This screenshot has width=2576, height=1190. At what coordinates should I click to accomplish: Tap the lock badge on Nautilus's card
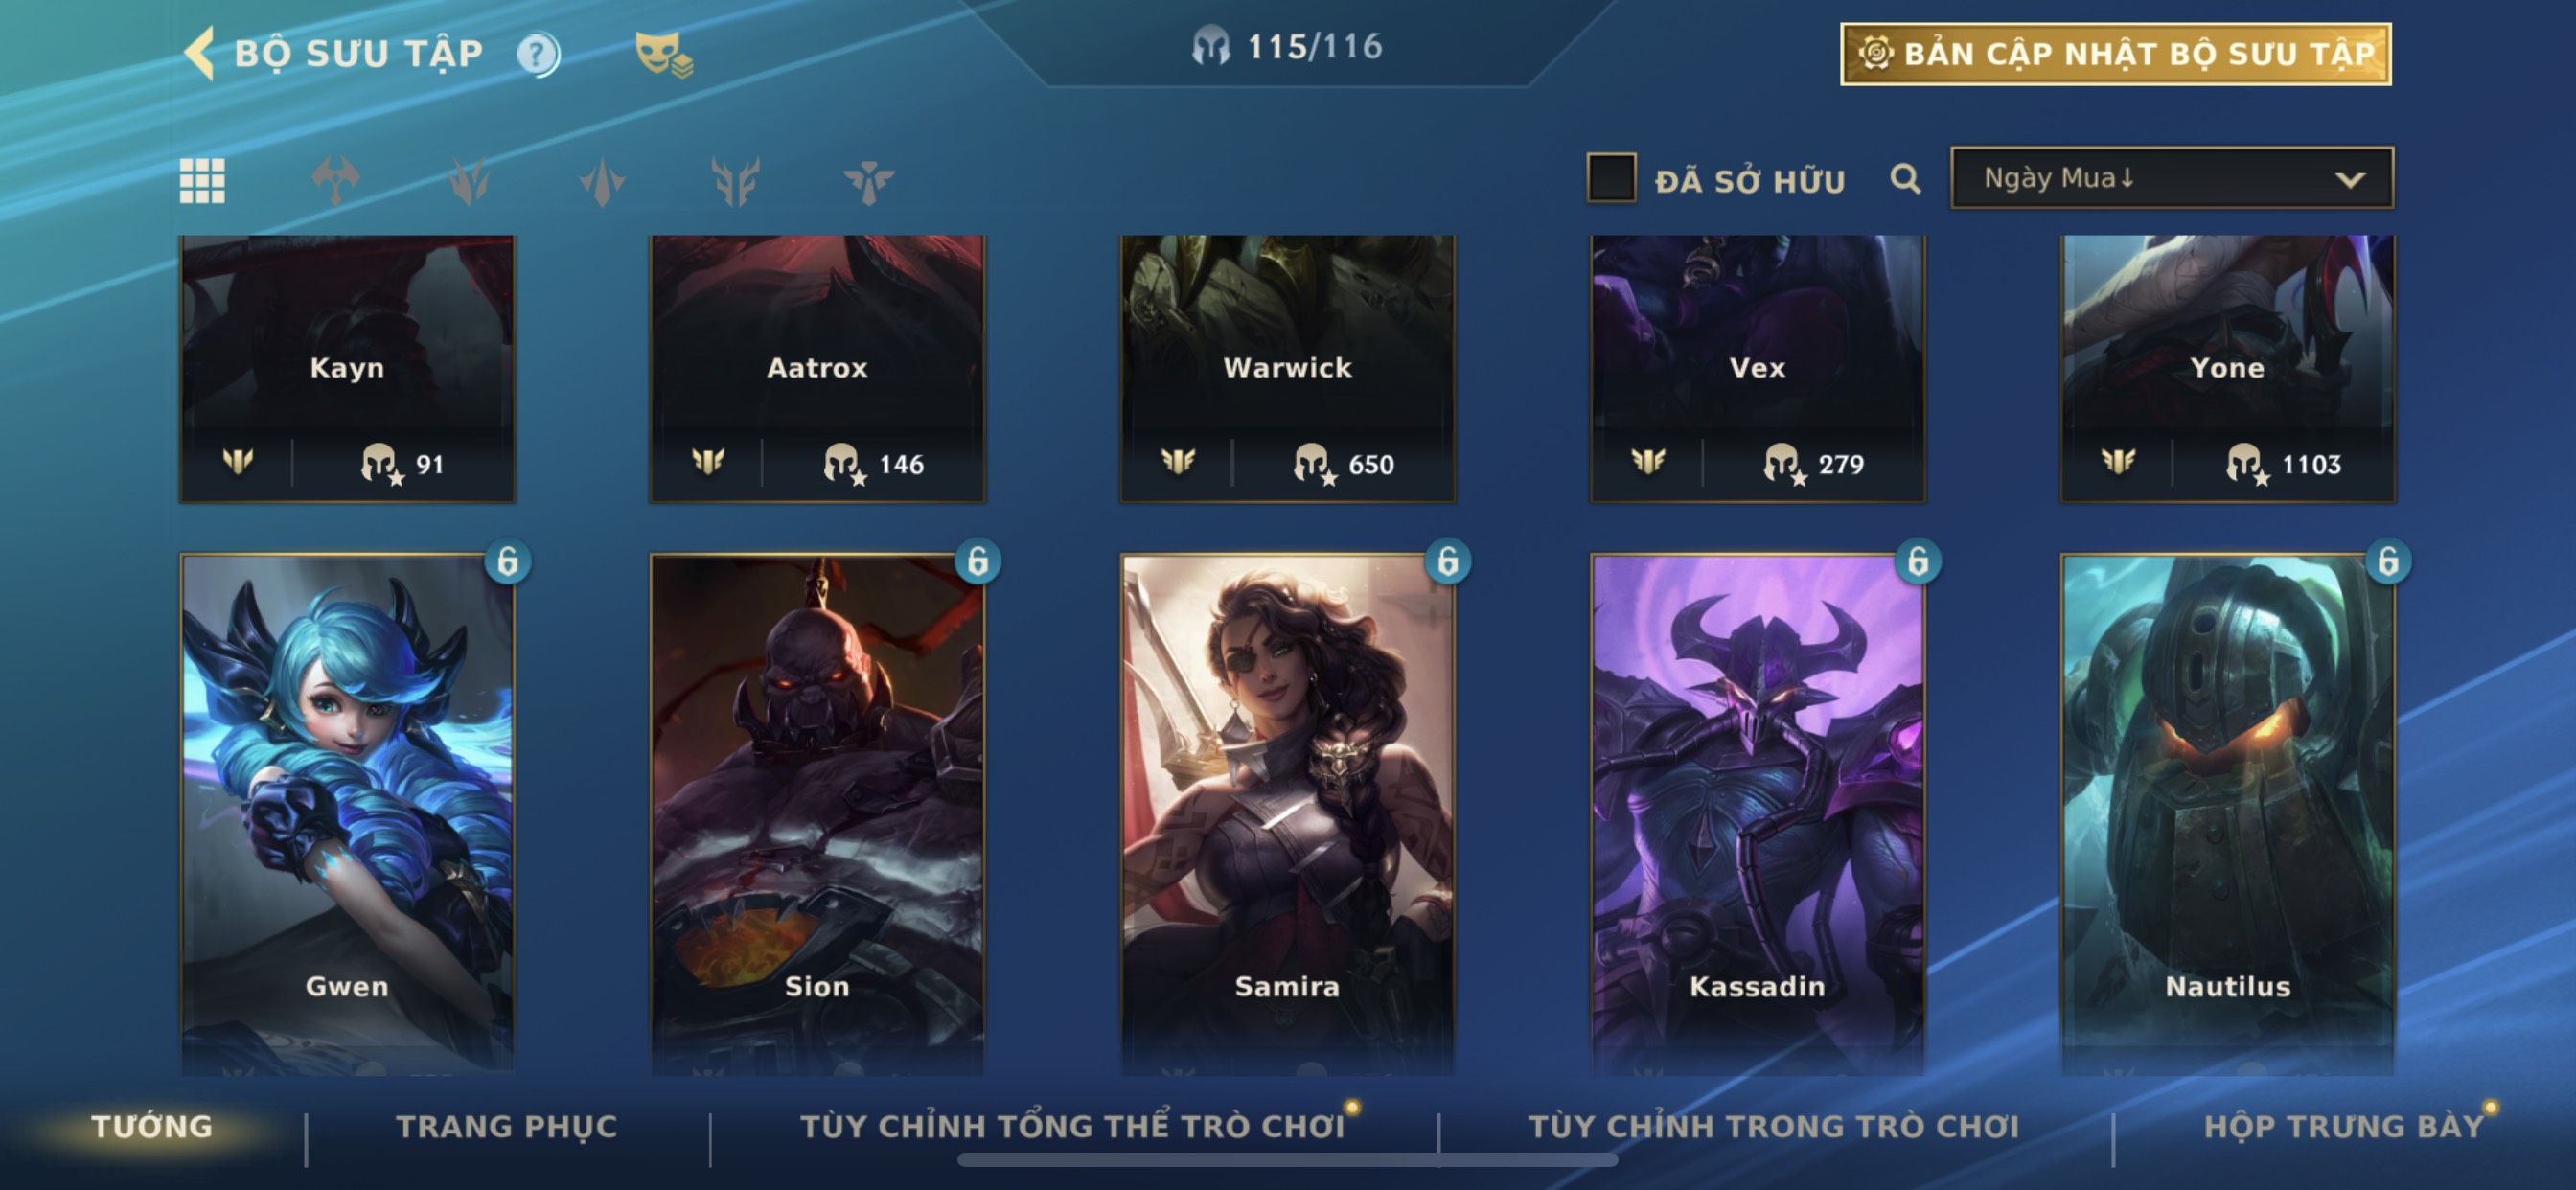coord(2388,561)
